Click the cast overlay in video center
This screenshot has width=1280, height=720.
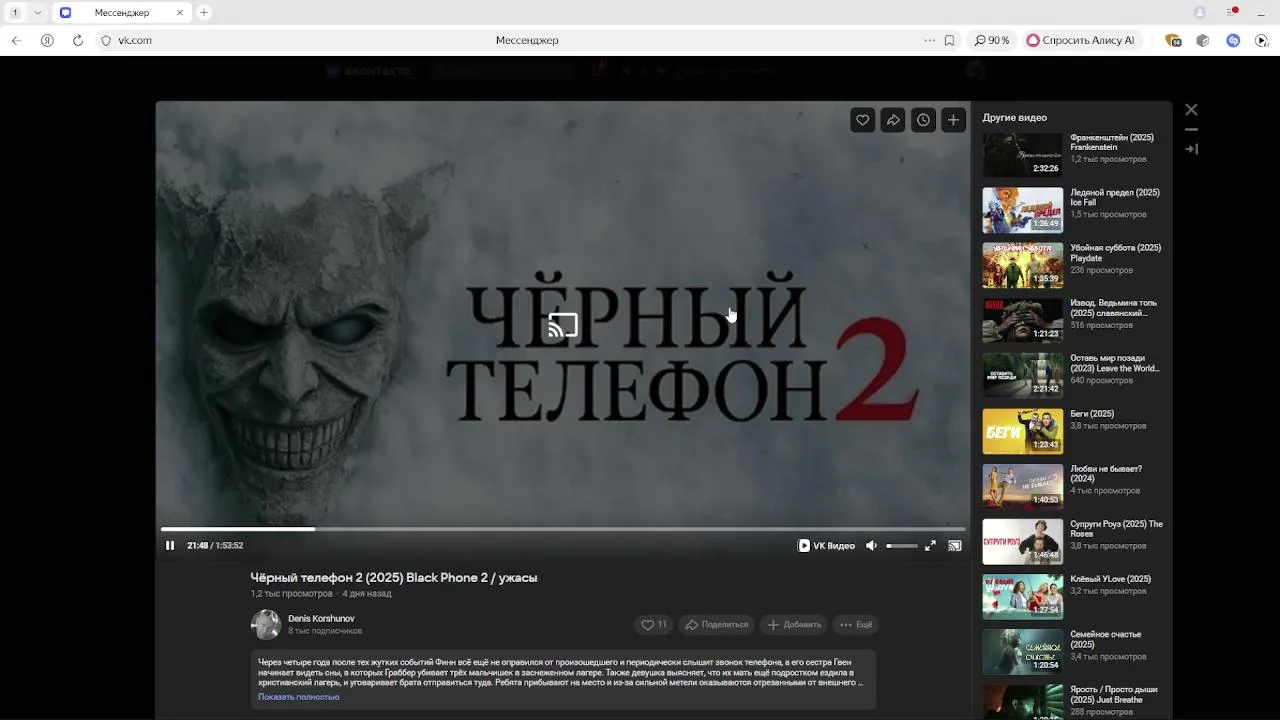click(563, 325)
